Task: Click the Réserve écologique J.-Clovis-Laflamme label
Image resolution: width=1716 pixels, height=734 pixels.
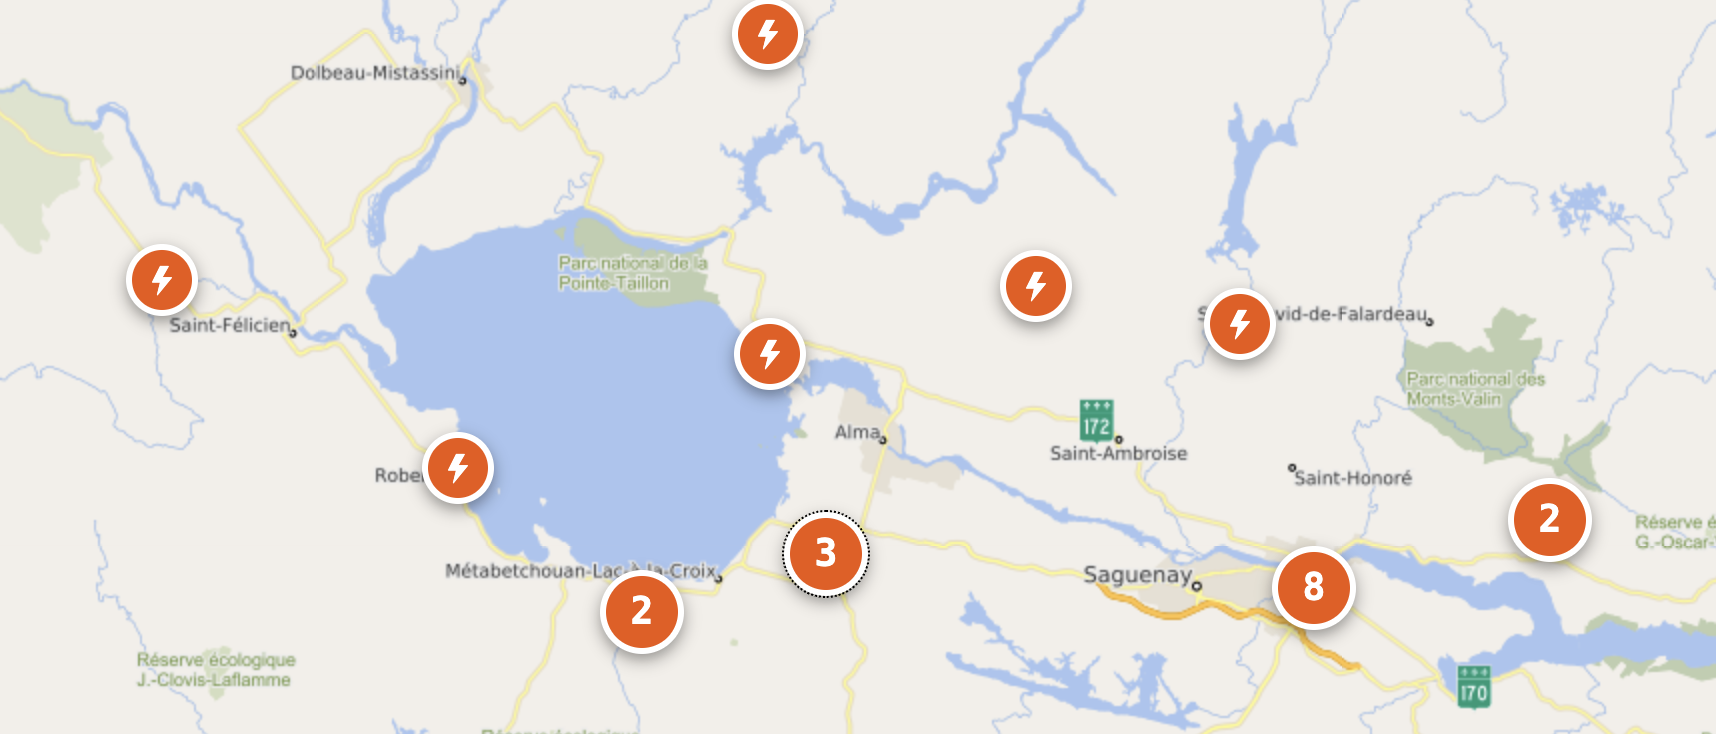Action: click(x=216, y=670)
